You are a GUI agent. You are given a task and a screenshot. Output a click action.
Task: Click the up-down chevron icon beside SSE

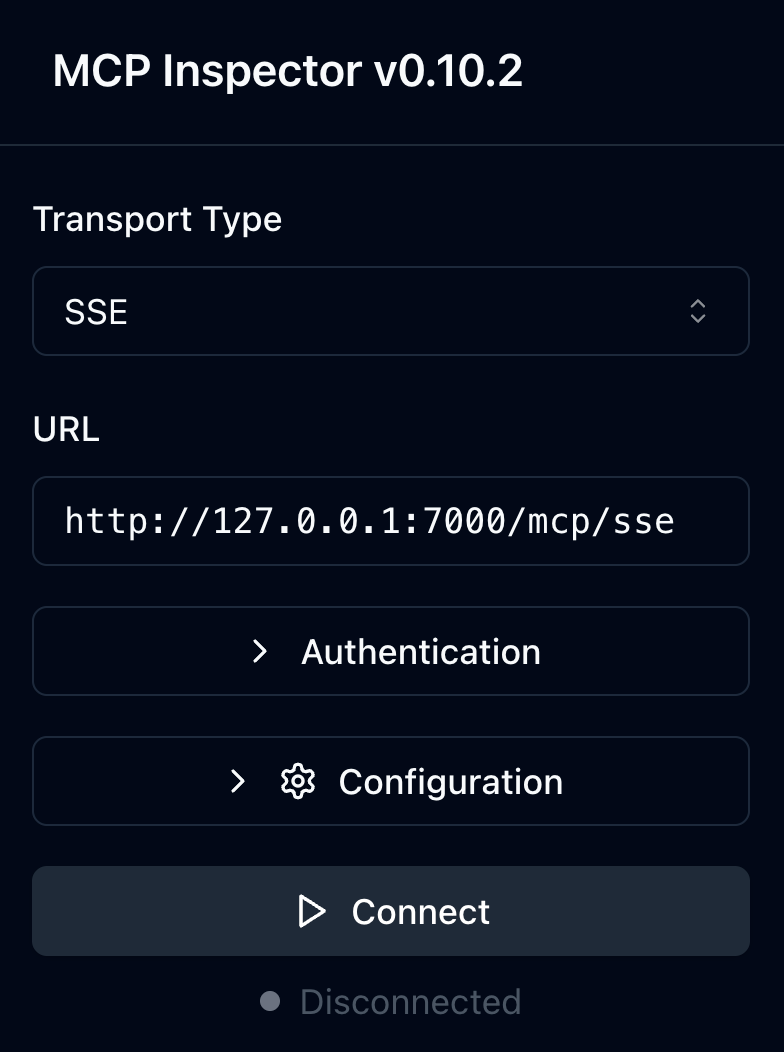698,311
